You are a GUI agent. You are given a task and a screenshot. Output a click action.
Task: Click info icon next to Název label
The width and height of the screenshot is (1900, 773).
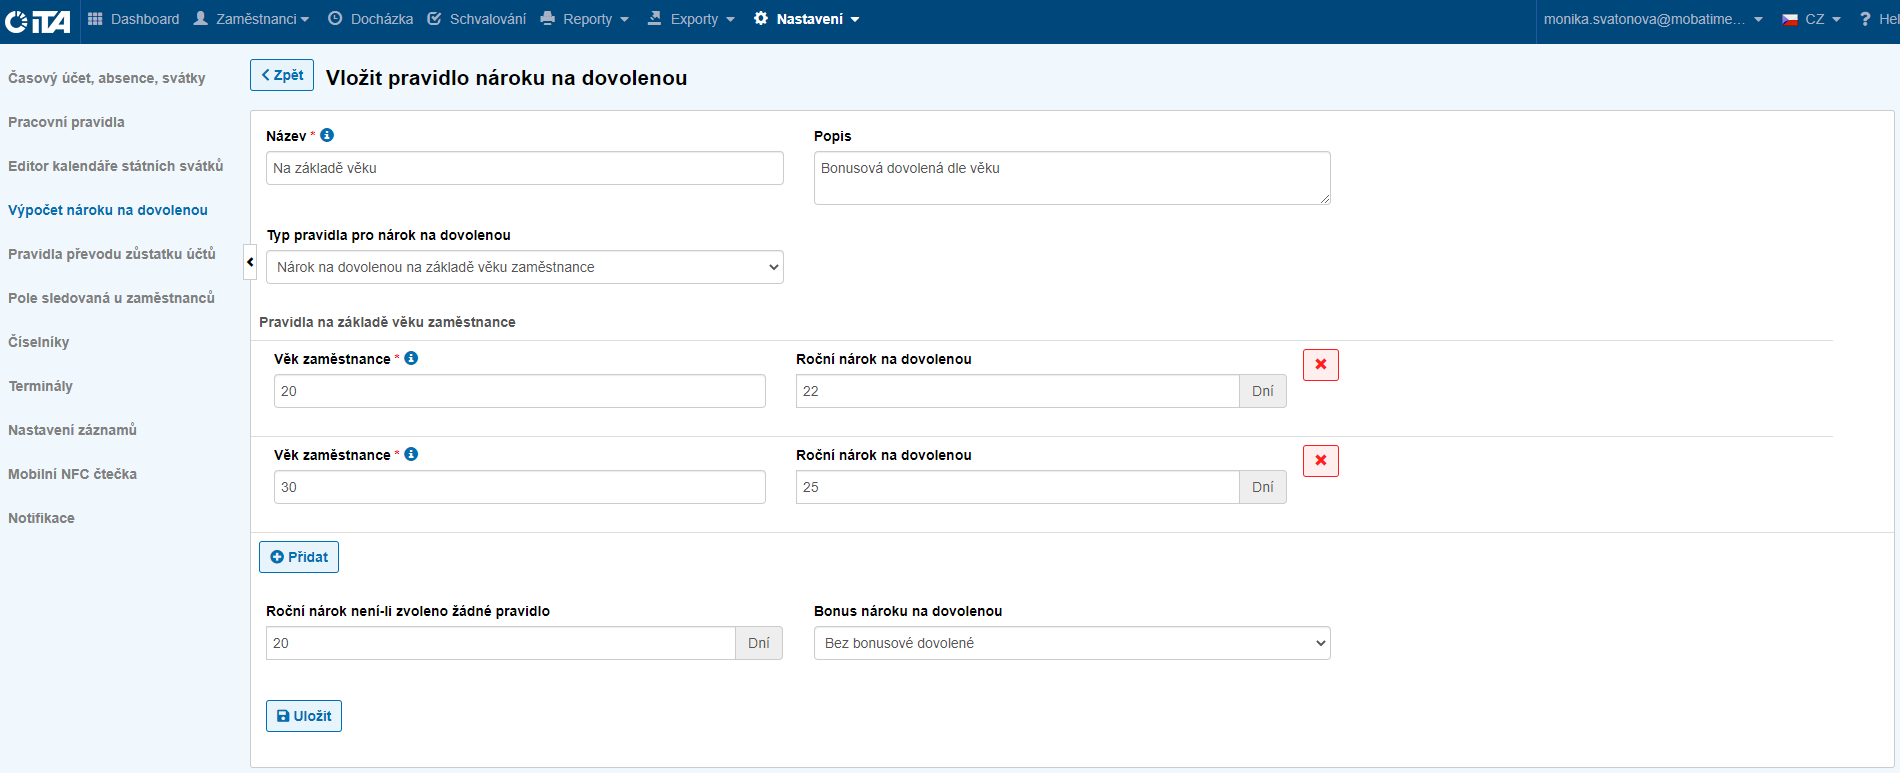327,135
